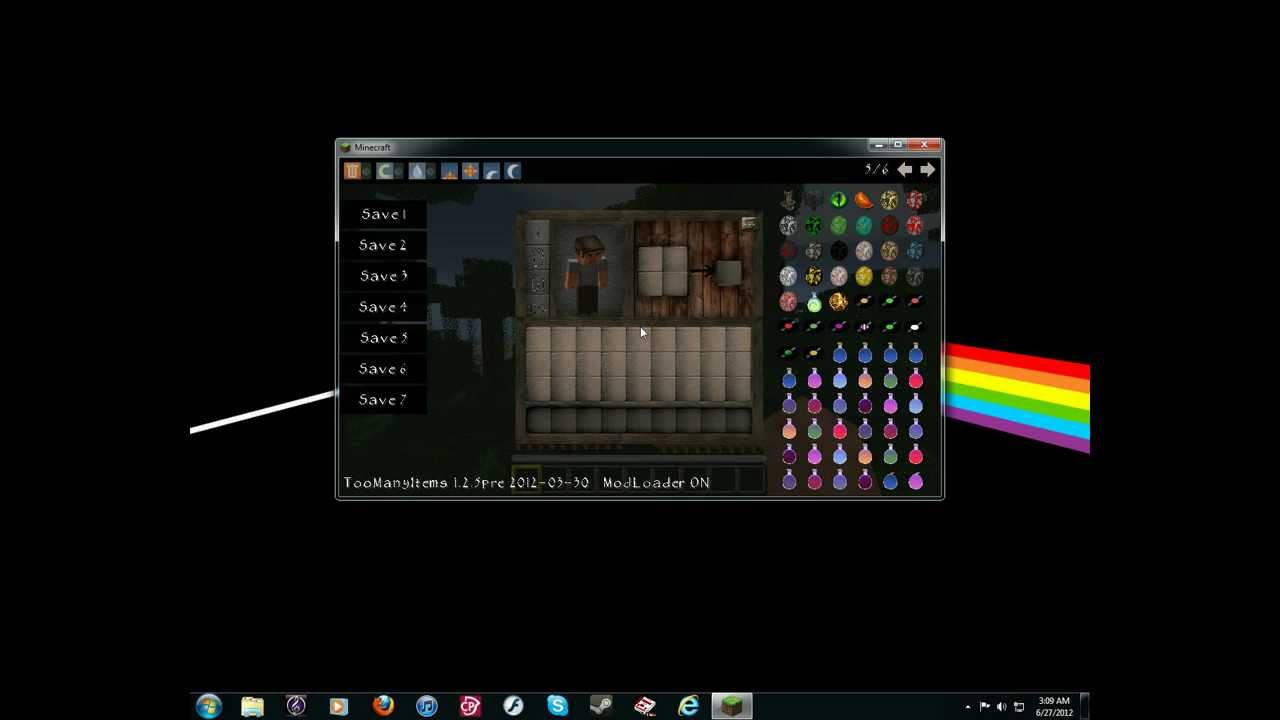Toggle creative mode with the C icon
1280x720 pixels.
(384, 171)
